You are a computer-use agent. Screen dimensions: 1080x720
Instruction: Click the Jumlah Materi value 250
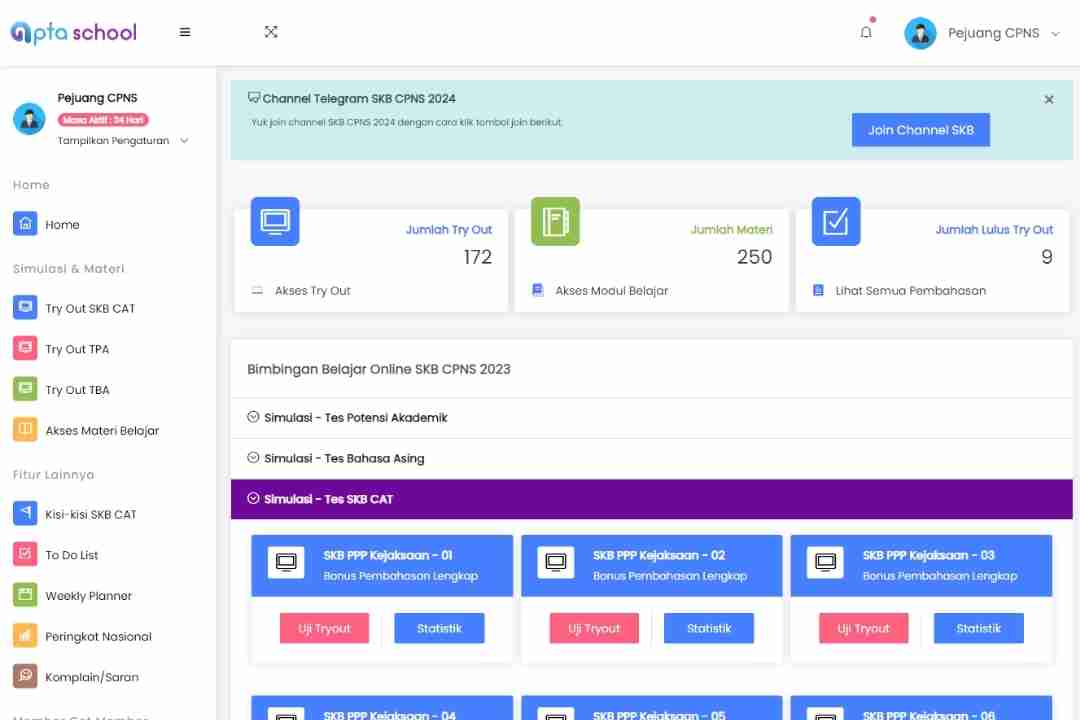coord(754,257)
